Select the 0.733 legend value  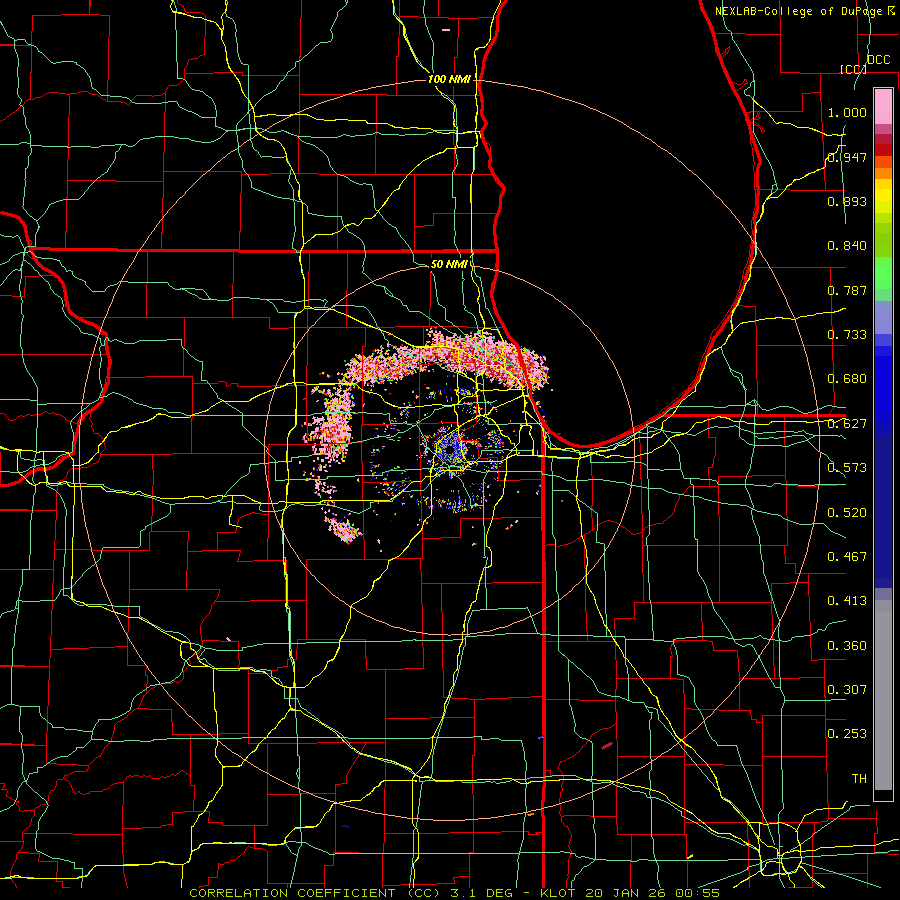coord(847,335)
